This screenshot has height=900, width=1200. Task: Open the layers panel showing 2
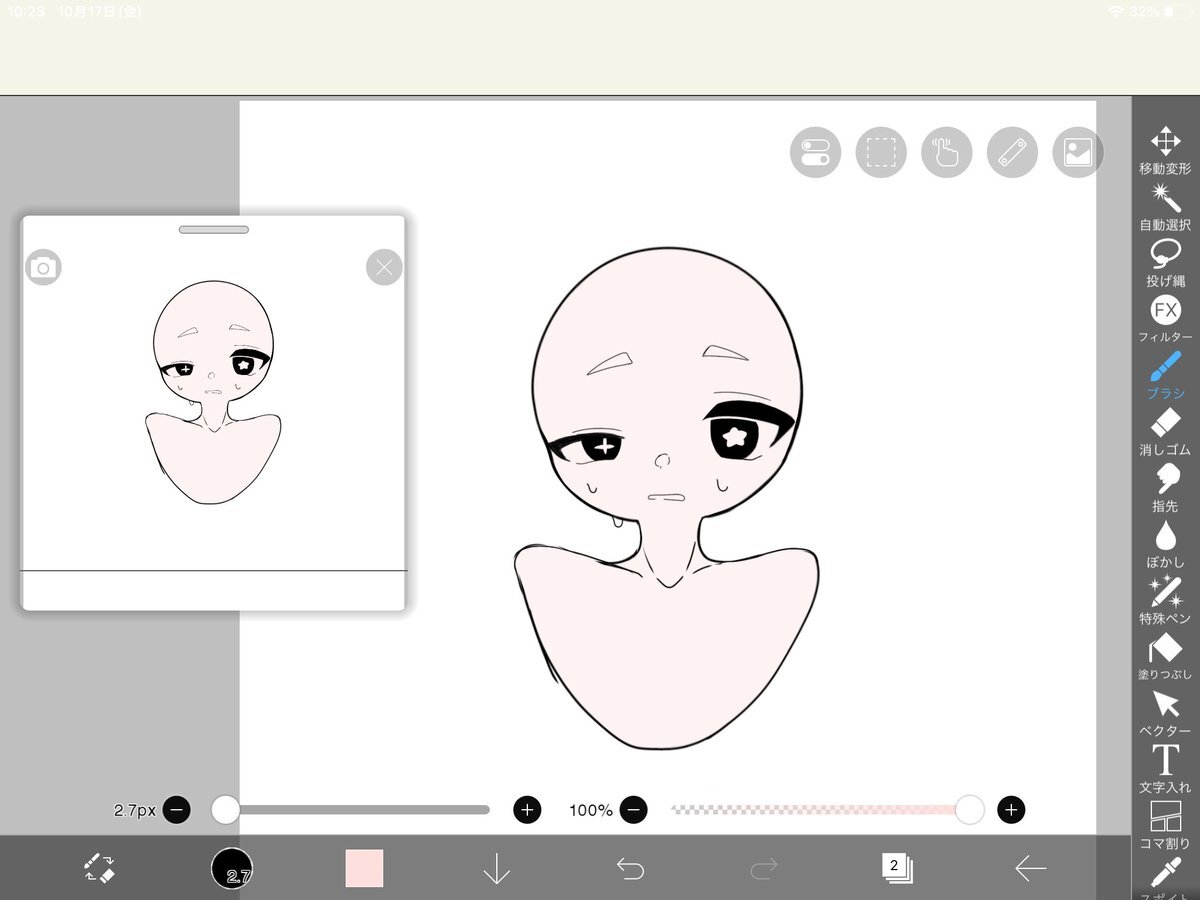(x=896, y=868)
